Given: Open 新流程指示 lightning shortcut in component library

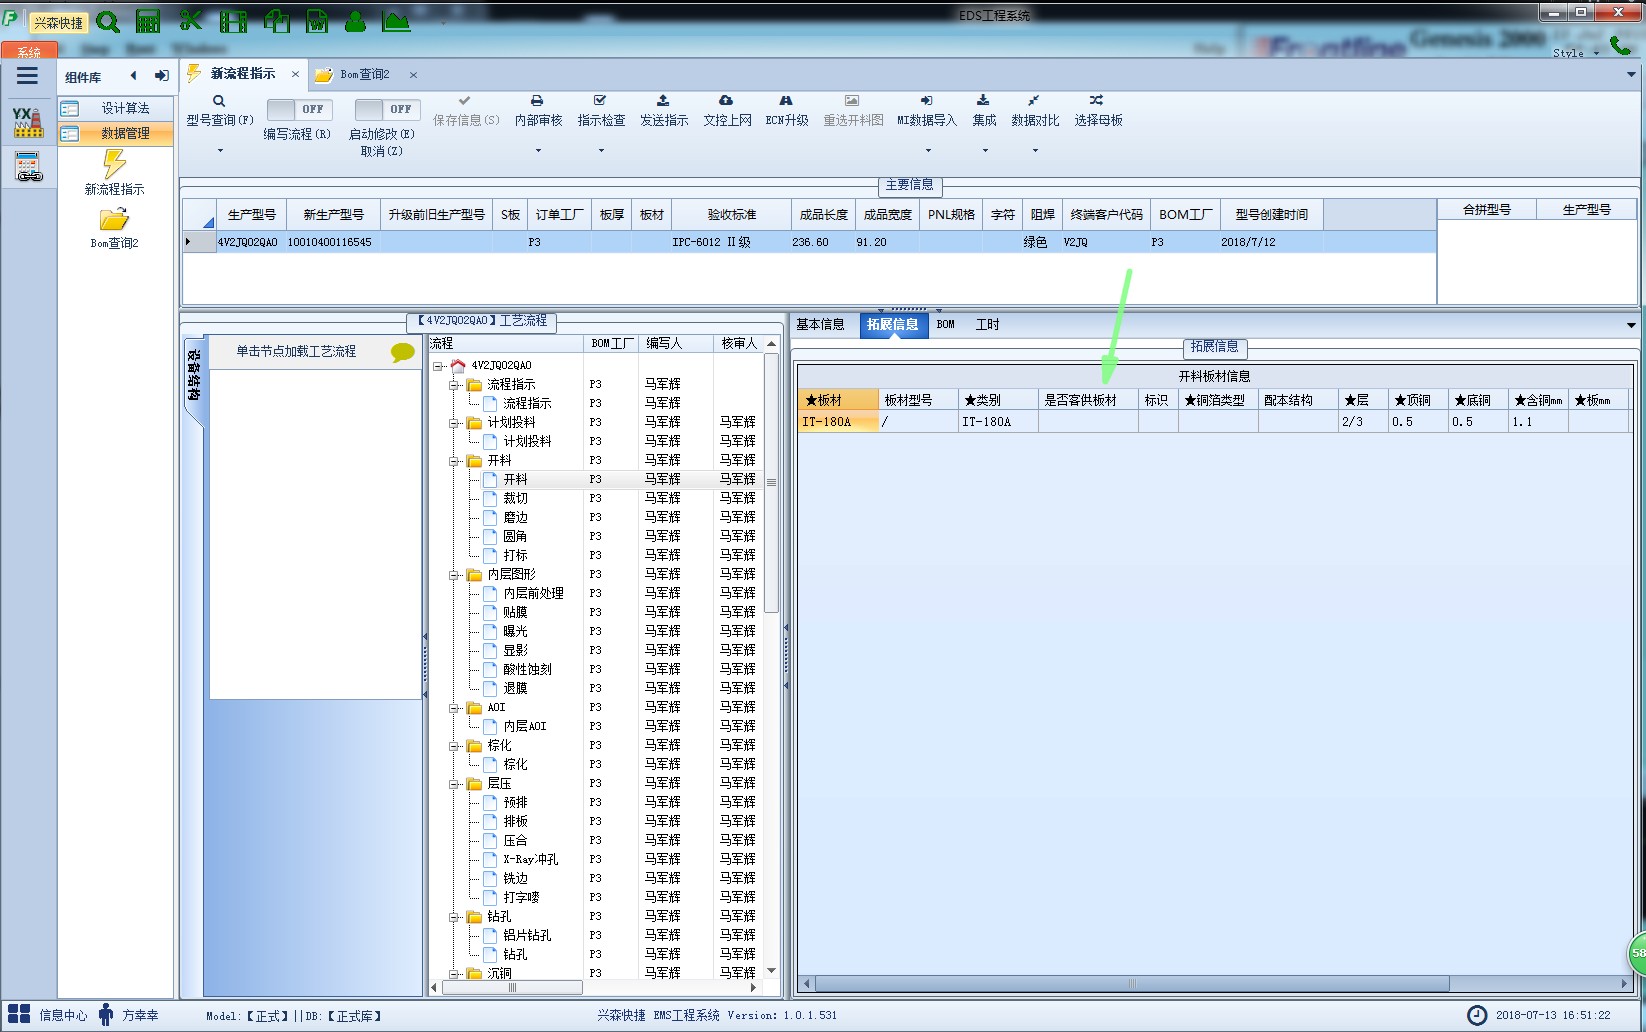Looking at the screenshot, I should [114, 172].
